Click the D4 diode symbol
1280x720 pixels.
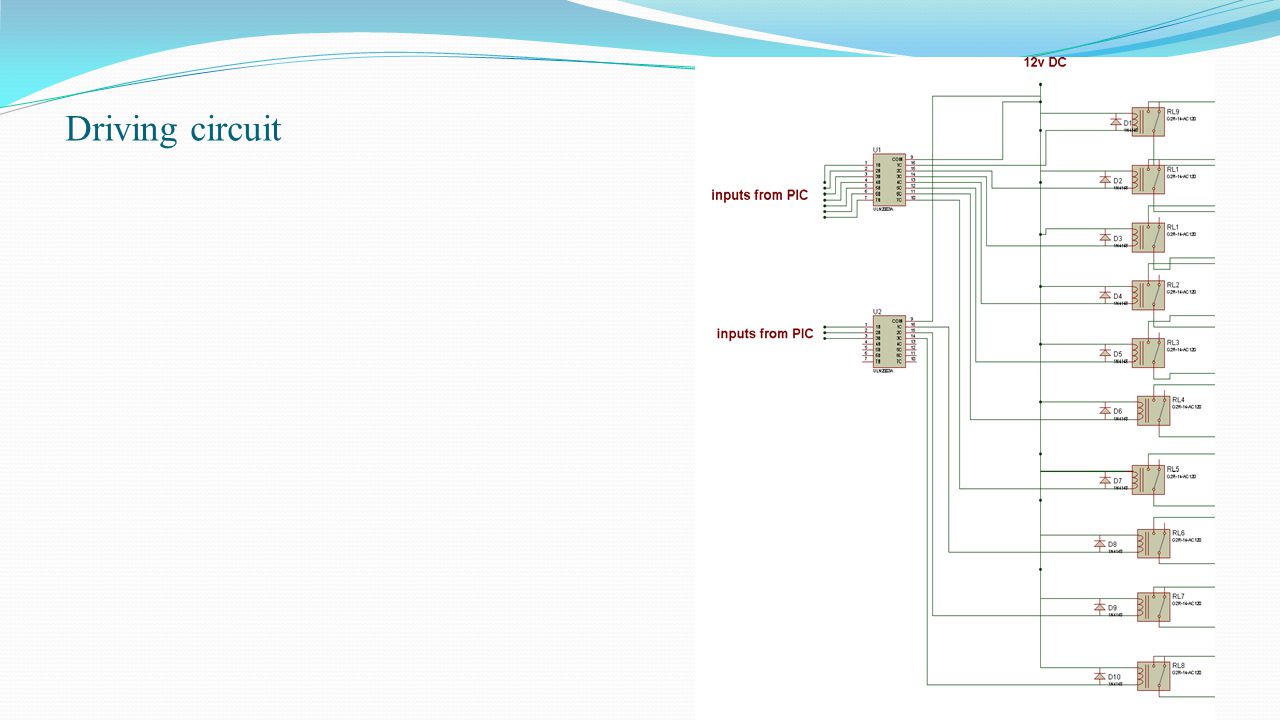[1104, 295]
